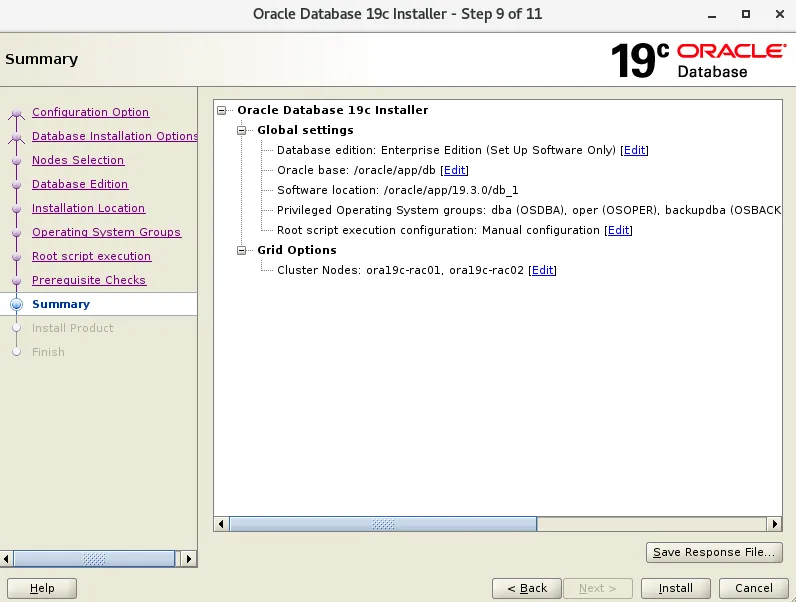Collapse the Global settings tree node

tap(242, 130)
